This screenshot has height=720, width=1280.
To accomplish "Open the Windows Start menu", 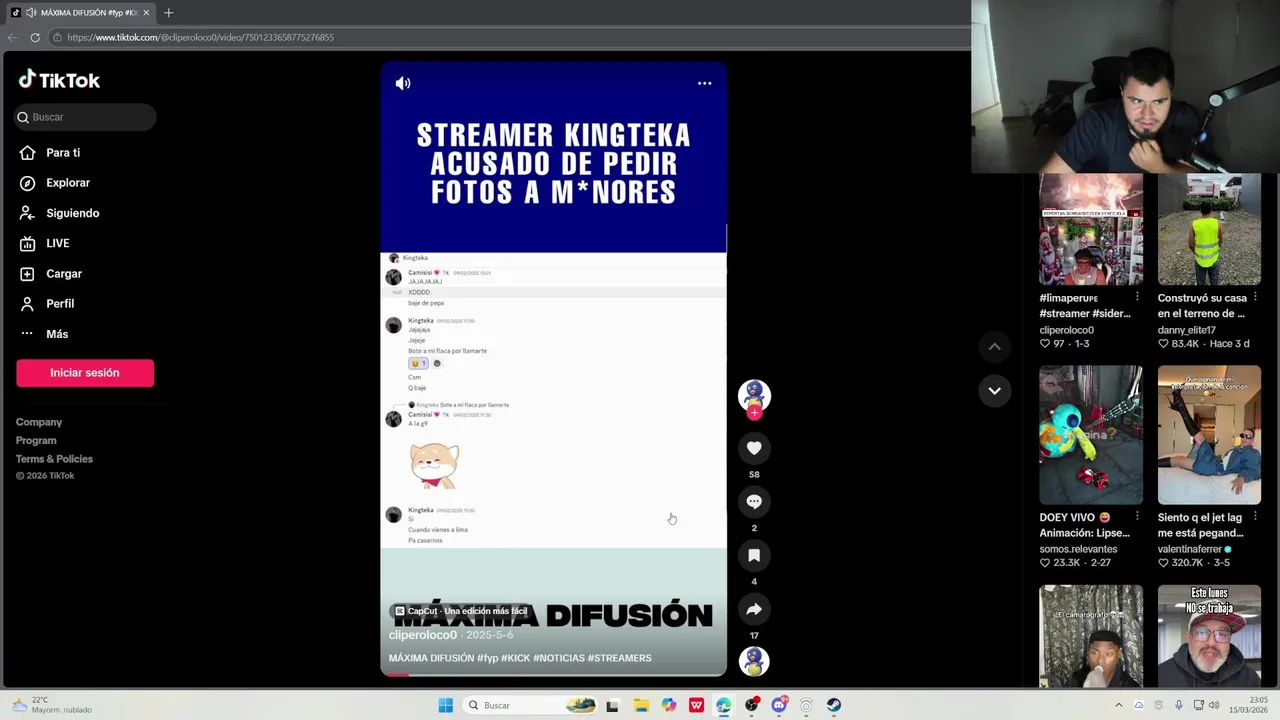I will (446, 705).
